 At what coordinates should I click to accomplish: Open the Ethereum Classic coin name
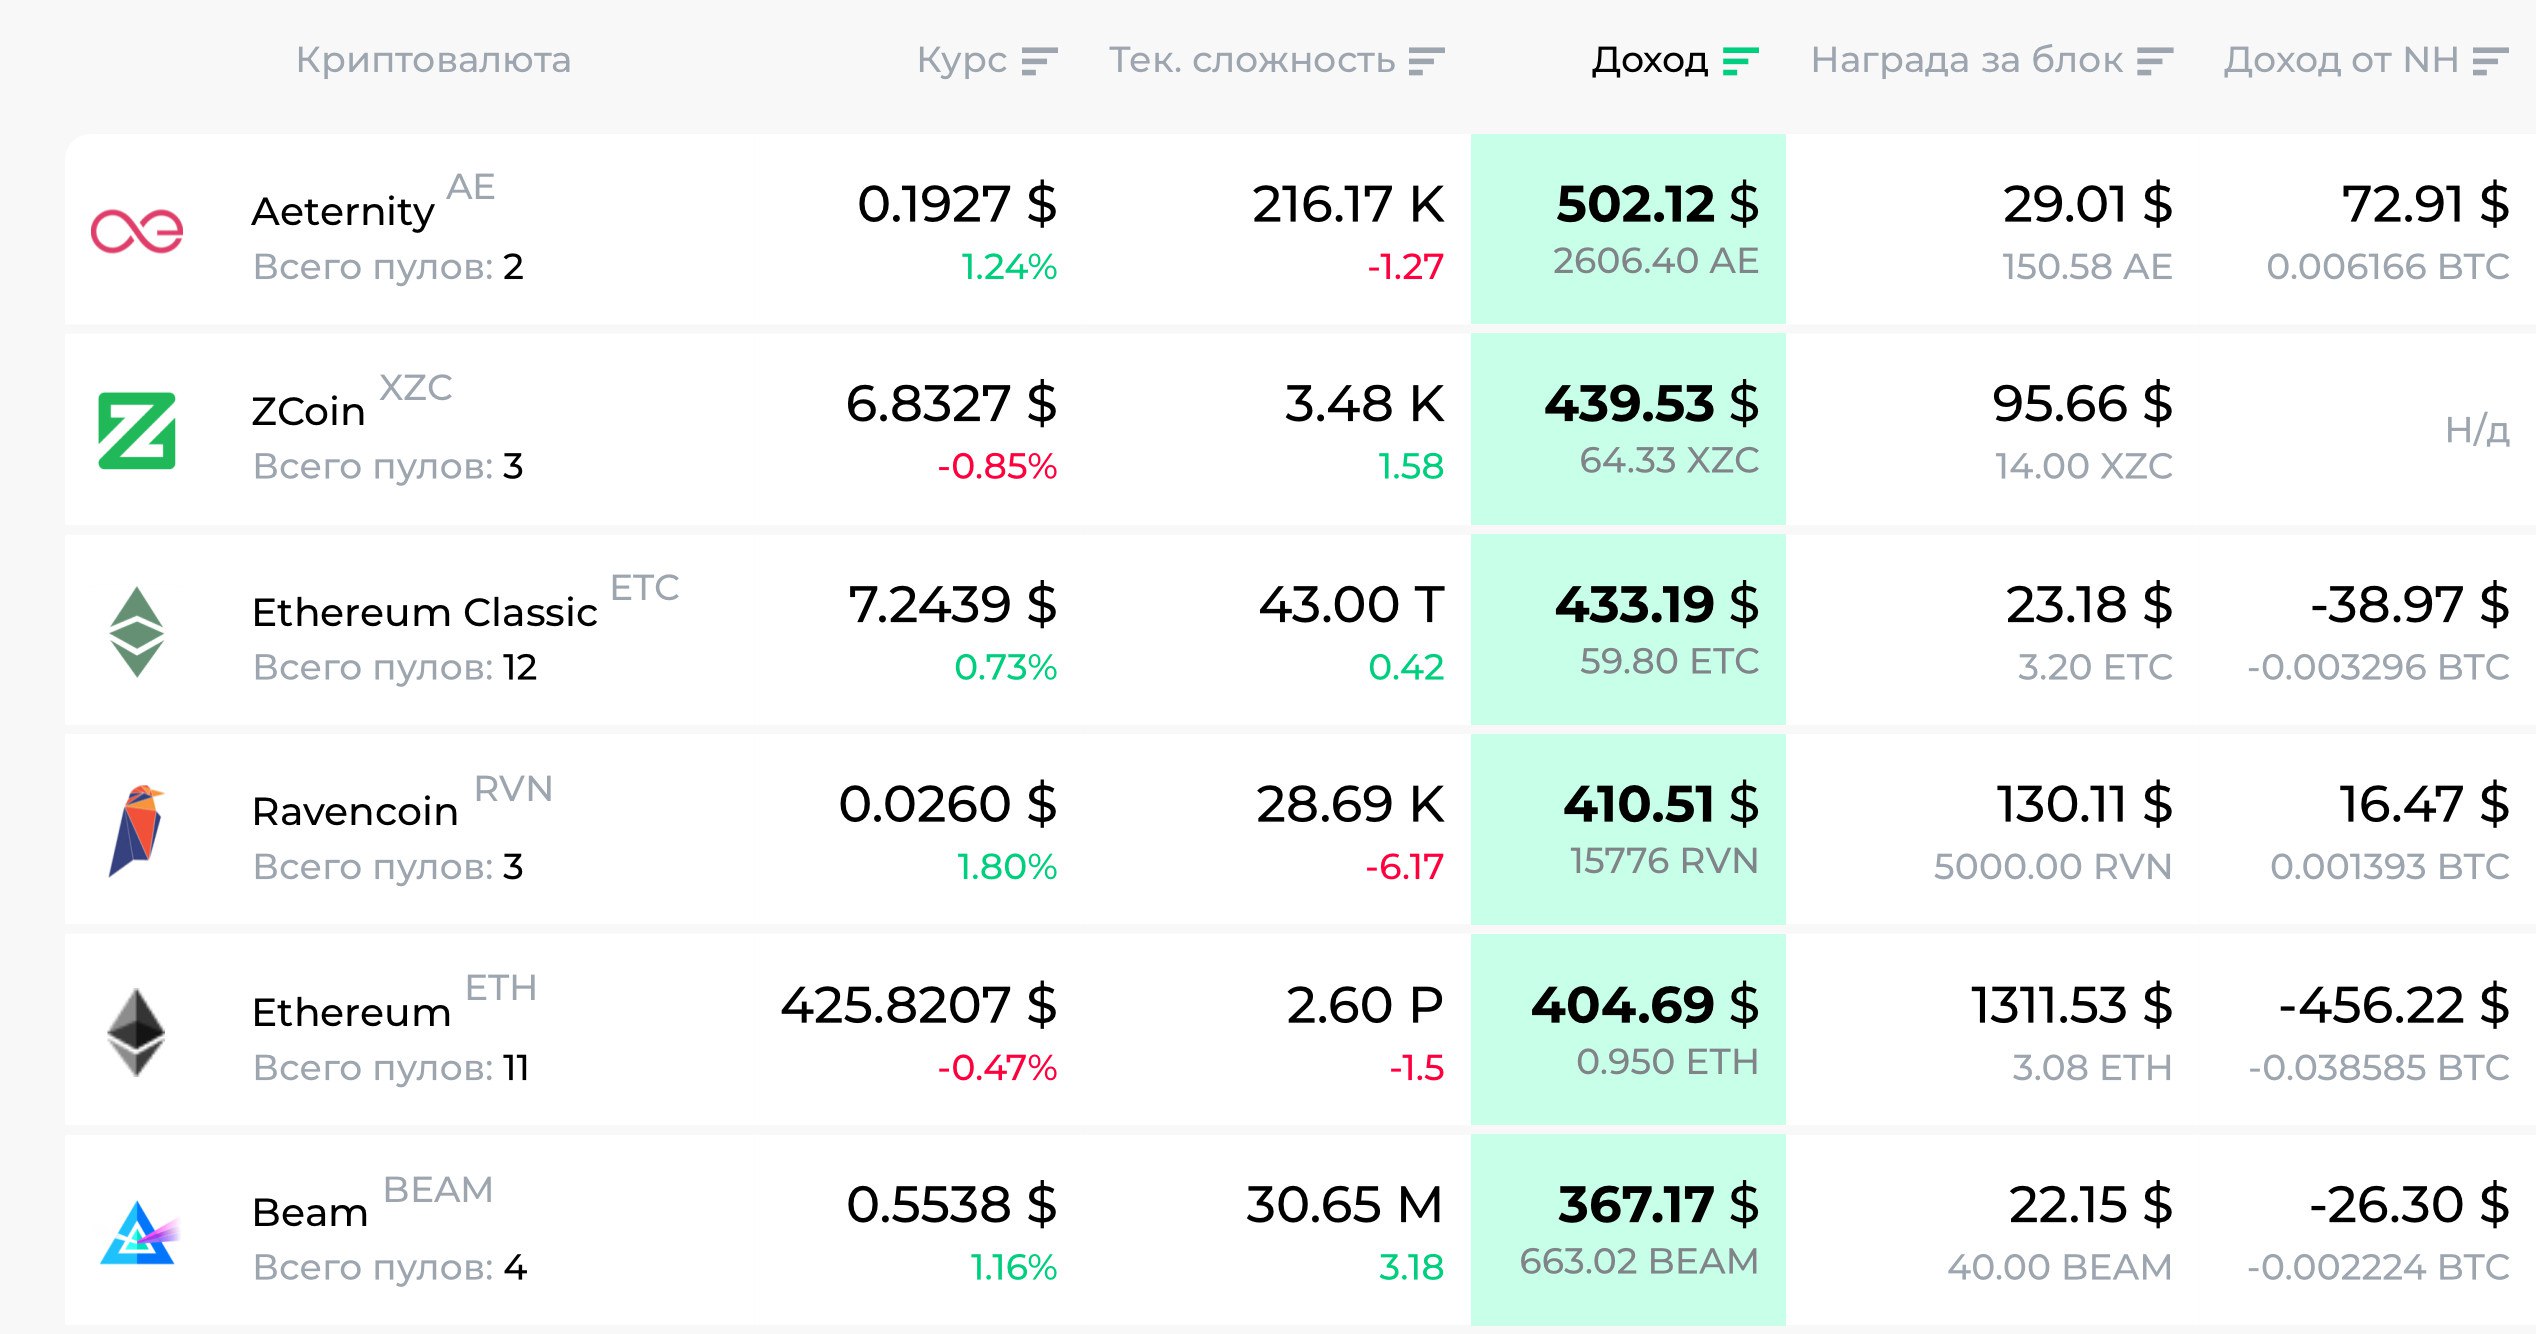tap(425, 611)
